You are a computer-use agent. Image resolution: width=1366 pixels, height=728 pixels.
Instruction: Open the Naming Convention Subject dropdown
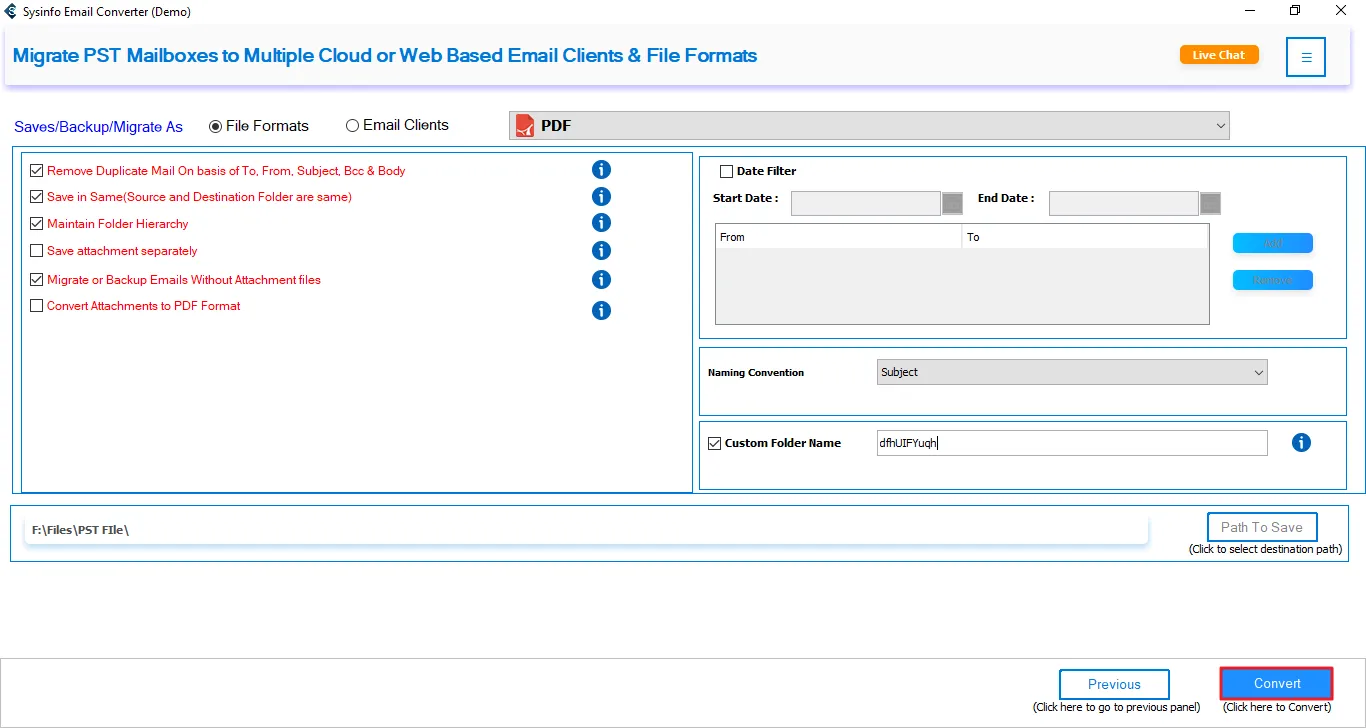pos(1071,372)
